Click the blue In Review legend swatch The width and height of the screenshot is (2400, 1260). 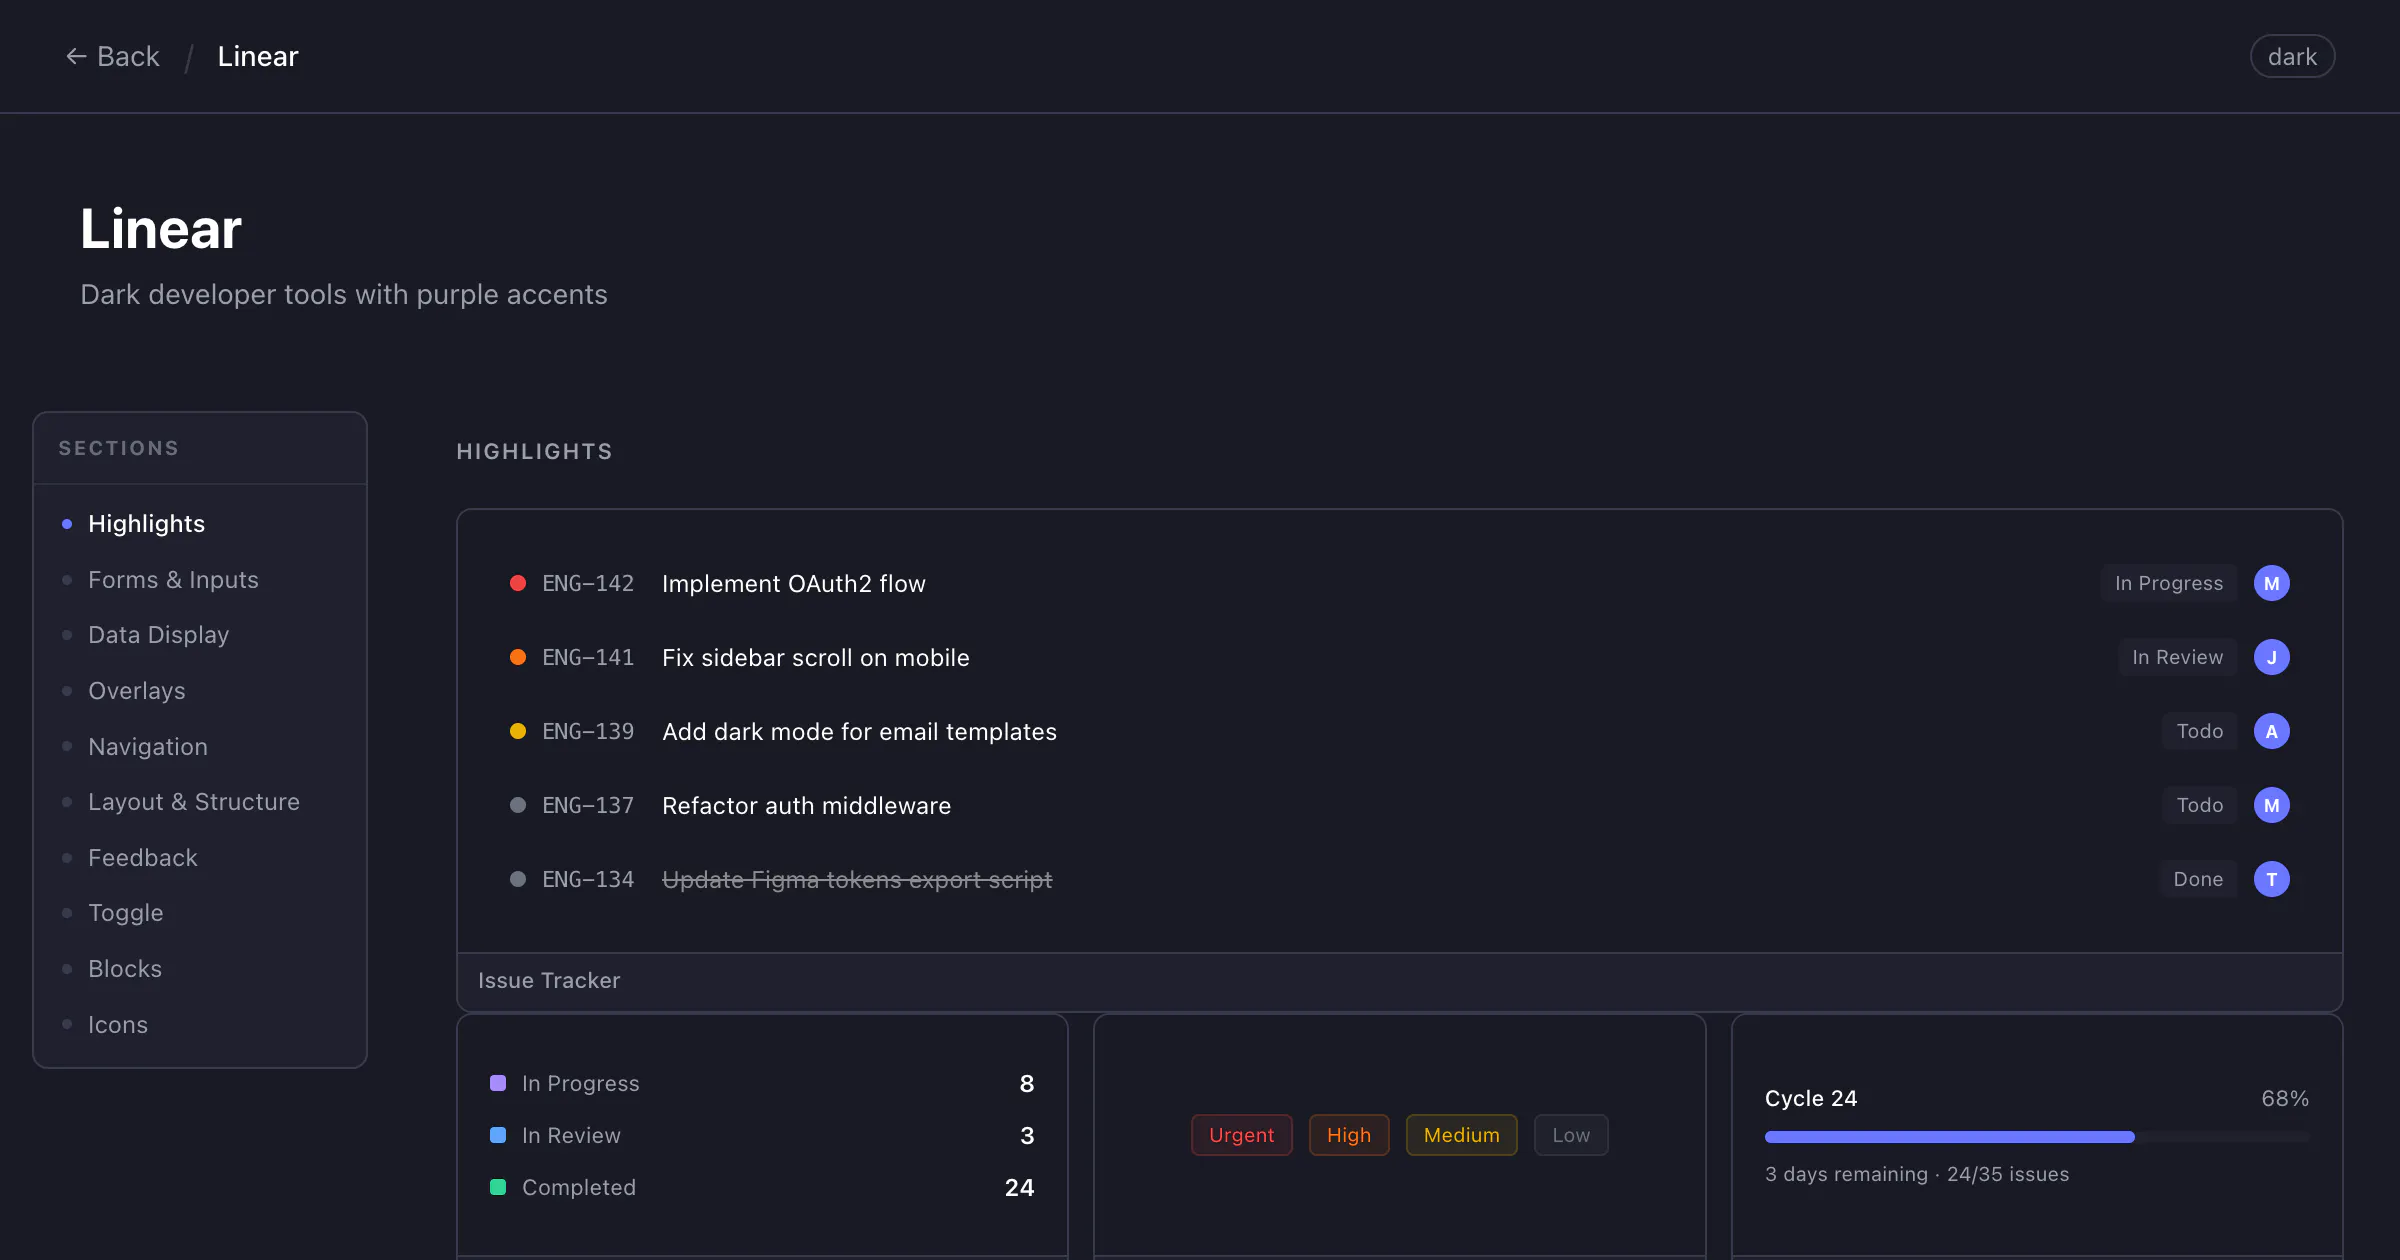[498, 1135]
